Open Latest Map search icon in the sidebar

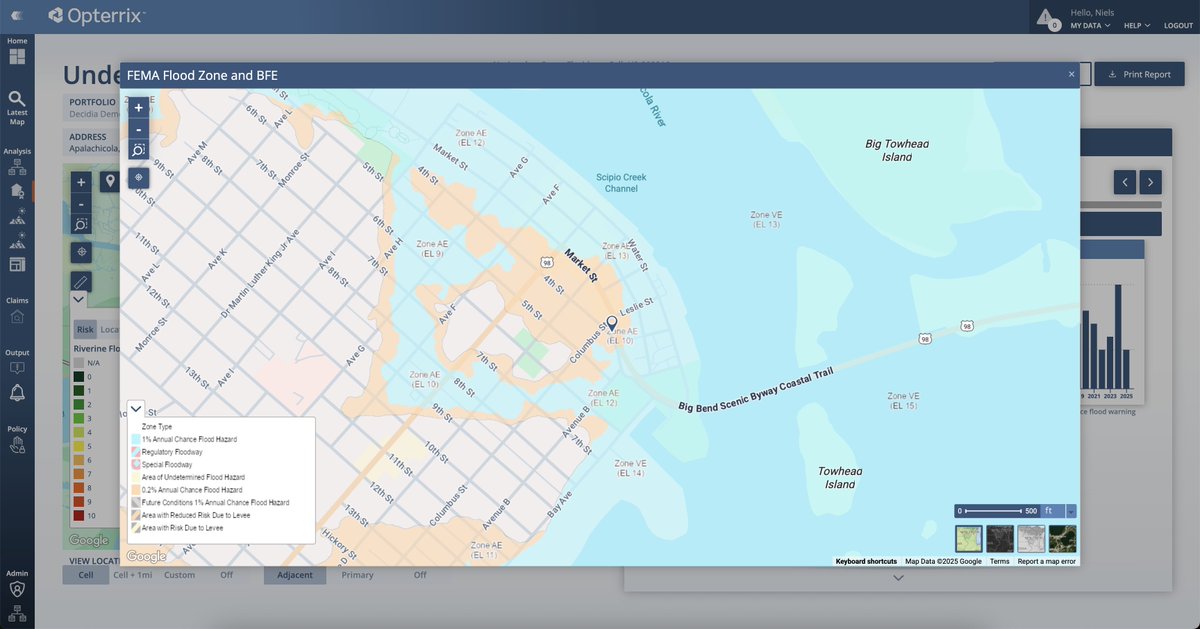pyautogui.click(x=17, y=98)
